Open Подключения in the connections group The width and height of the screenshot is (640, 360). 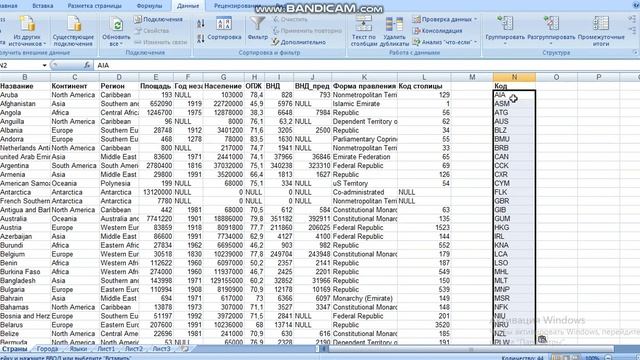(x=158, y=19)
